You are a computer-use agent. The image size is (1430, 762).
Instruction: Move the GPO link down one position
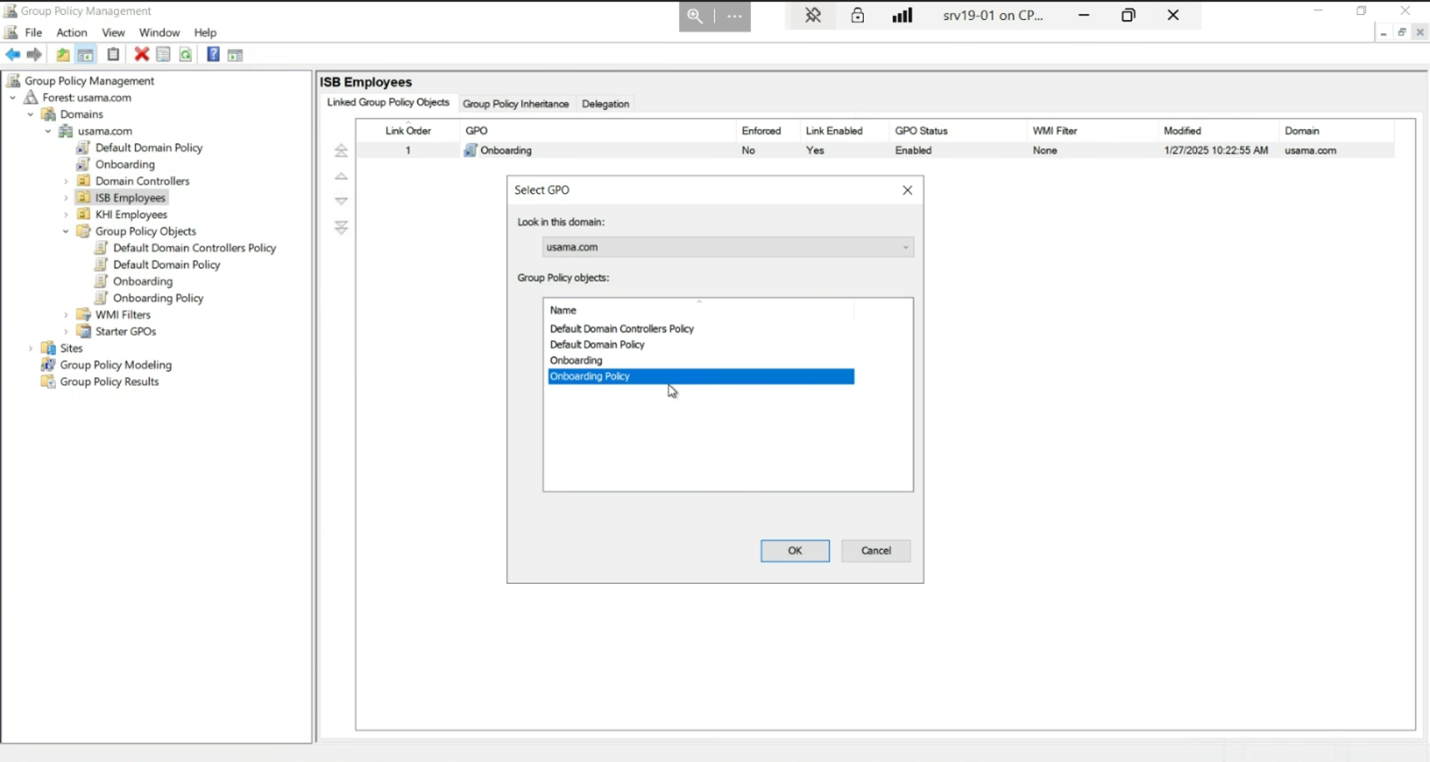point(341,200)
